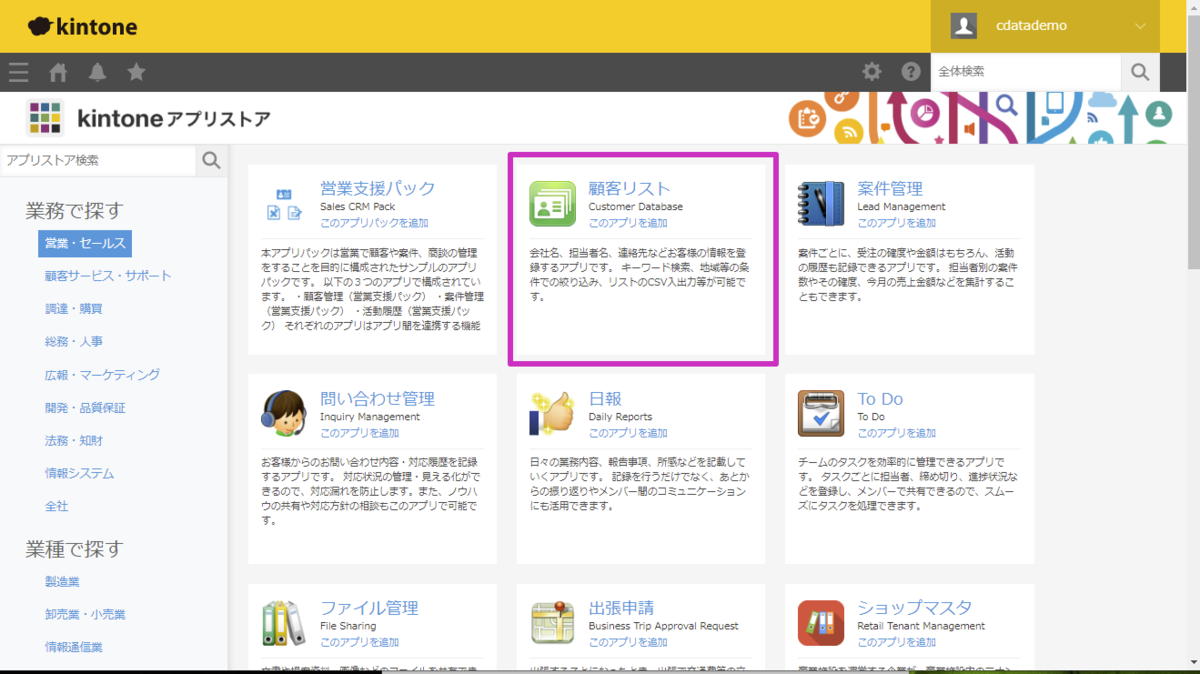Click このアプリを追加 under ショップマスタ

[897, 642]
